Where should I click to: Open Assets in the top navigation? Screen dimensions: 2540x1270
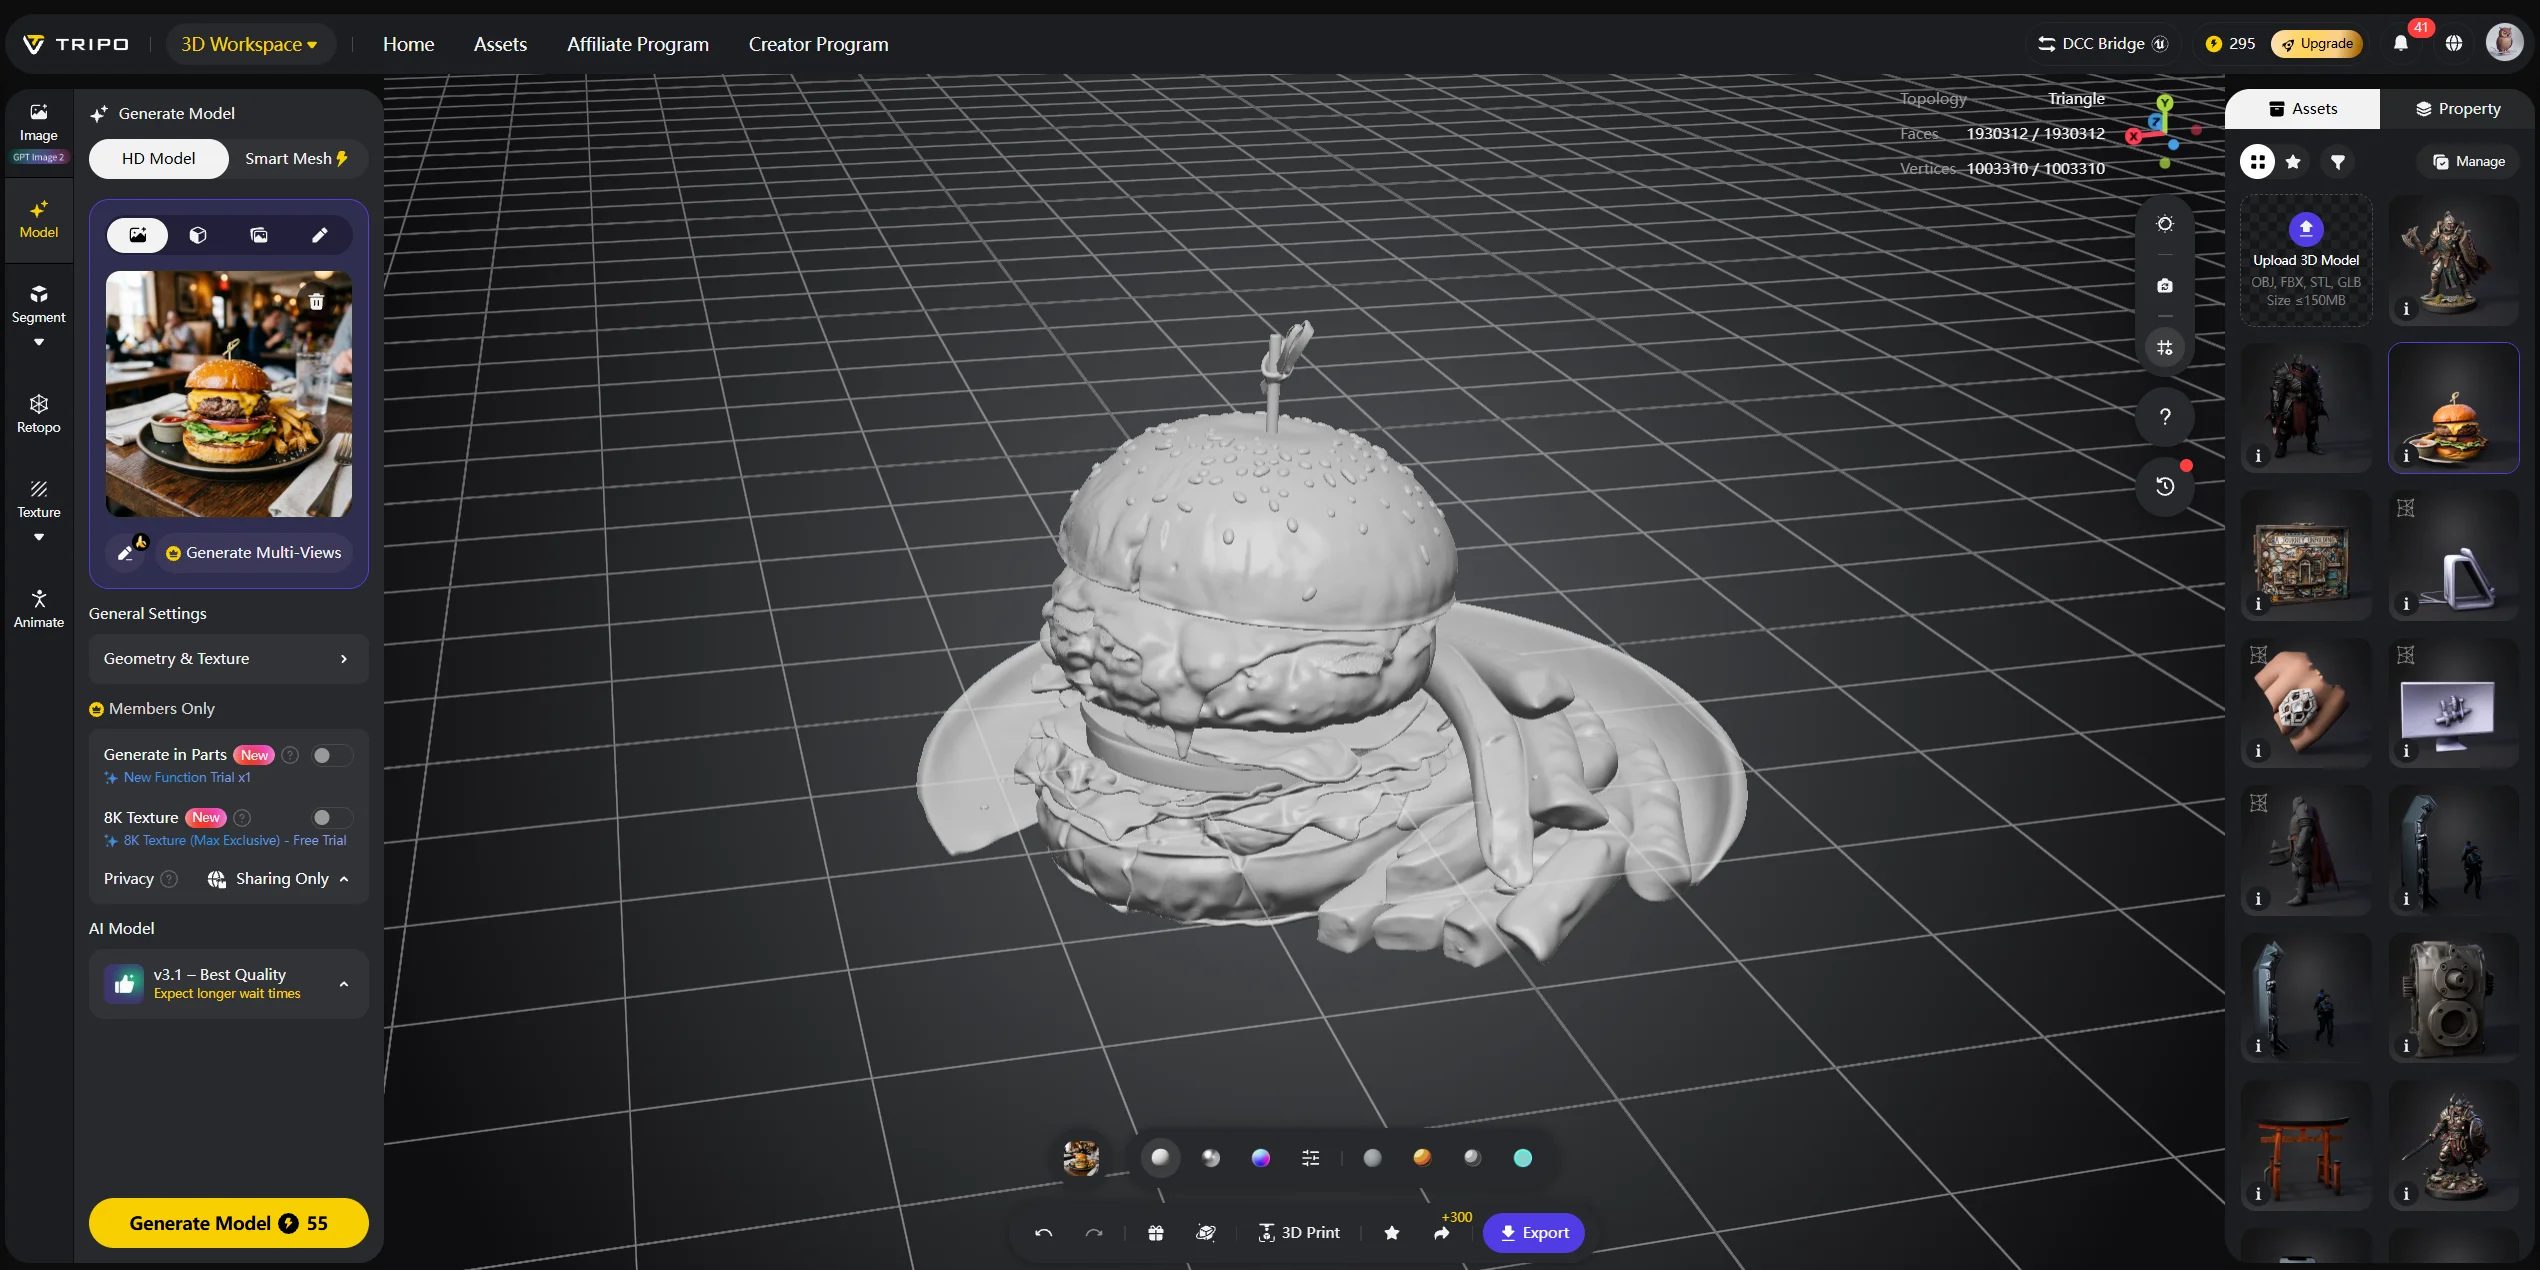click(501, 44)
